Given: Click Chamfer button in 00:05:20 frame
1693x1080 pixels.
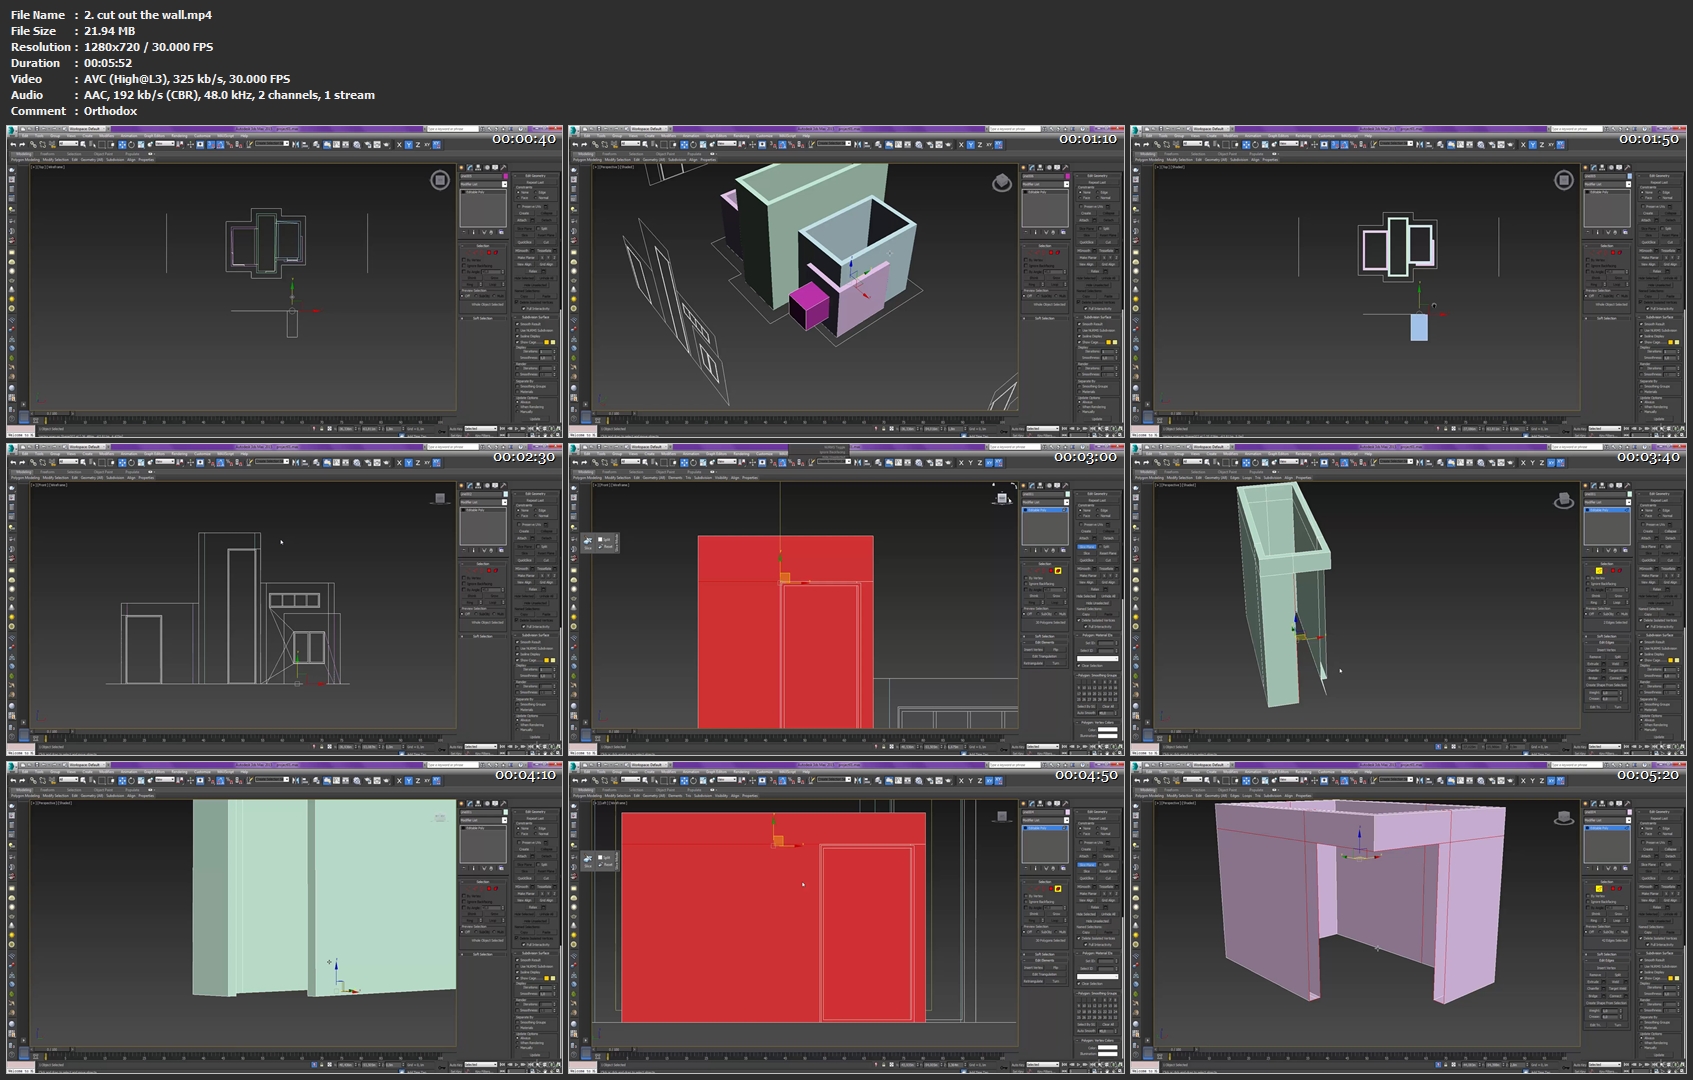Looking at the screenshot, I should [1593, 988].
